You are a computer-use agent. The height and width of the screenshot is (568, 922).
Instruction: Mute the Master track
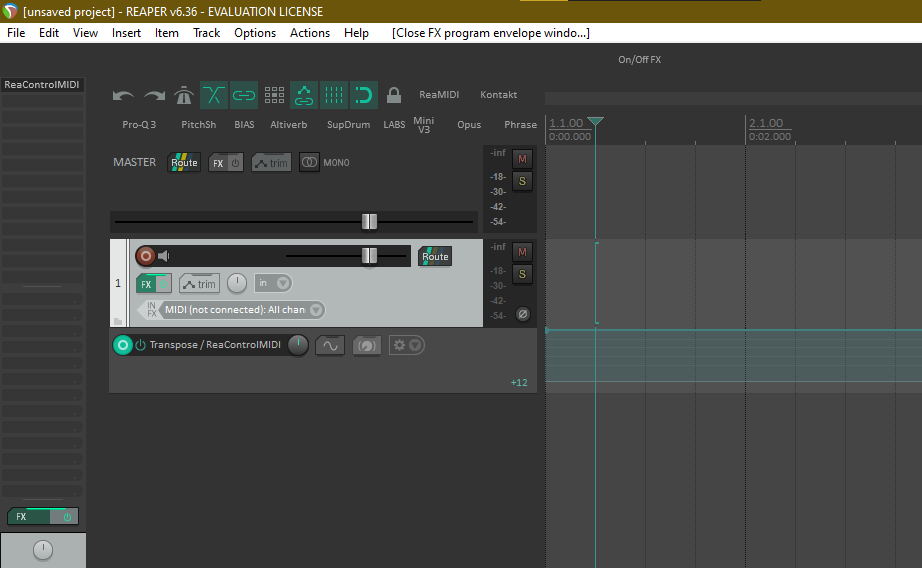pos(522,159)
